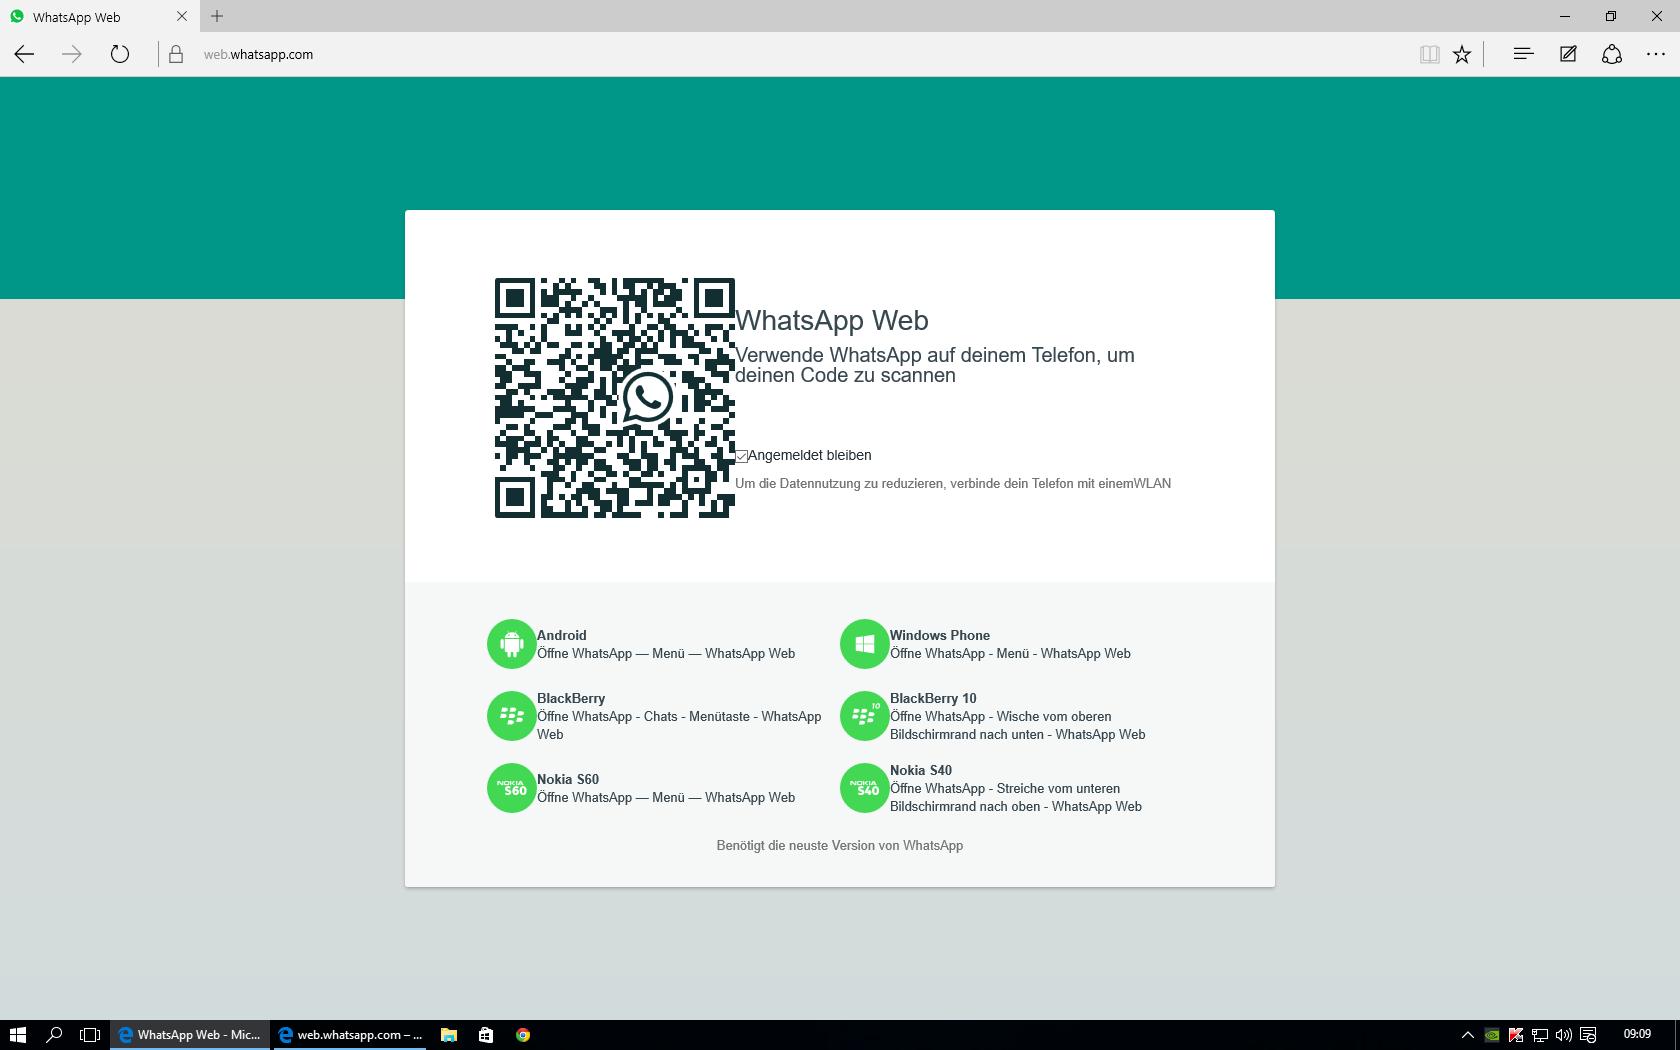This screenshot has width=1680, height=1050.
Task: Click the Kaspersky tray icon
Action: pyautogui.click(x=1516, y=1035)
